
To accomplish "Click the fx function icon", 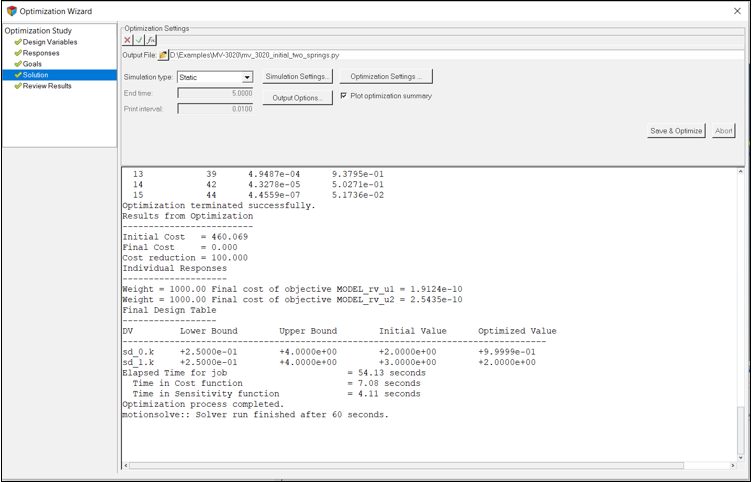I will click(x=151, y=40).
